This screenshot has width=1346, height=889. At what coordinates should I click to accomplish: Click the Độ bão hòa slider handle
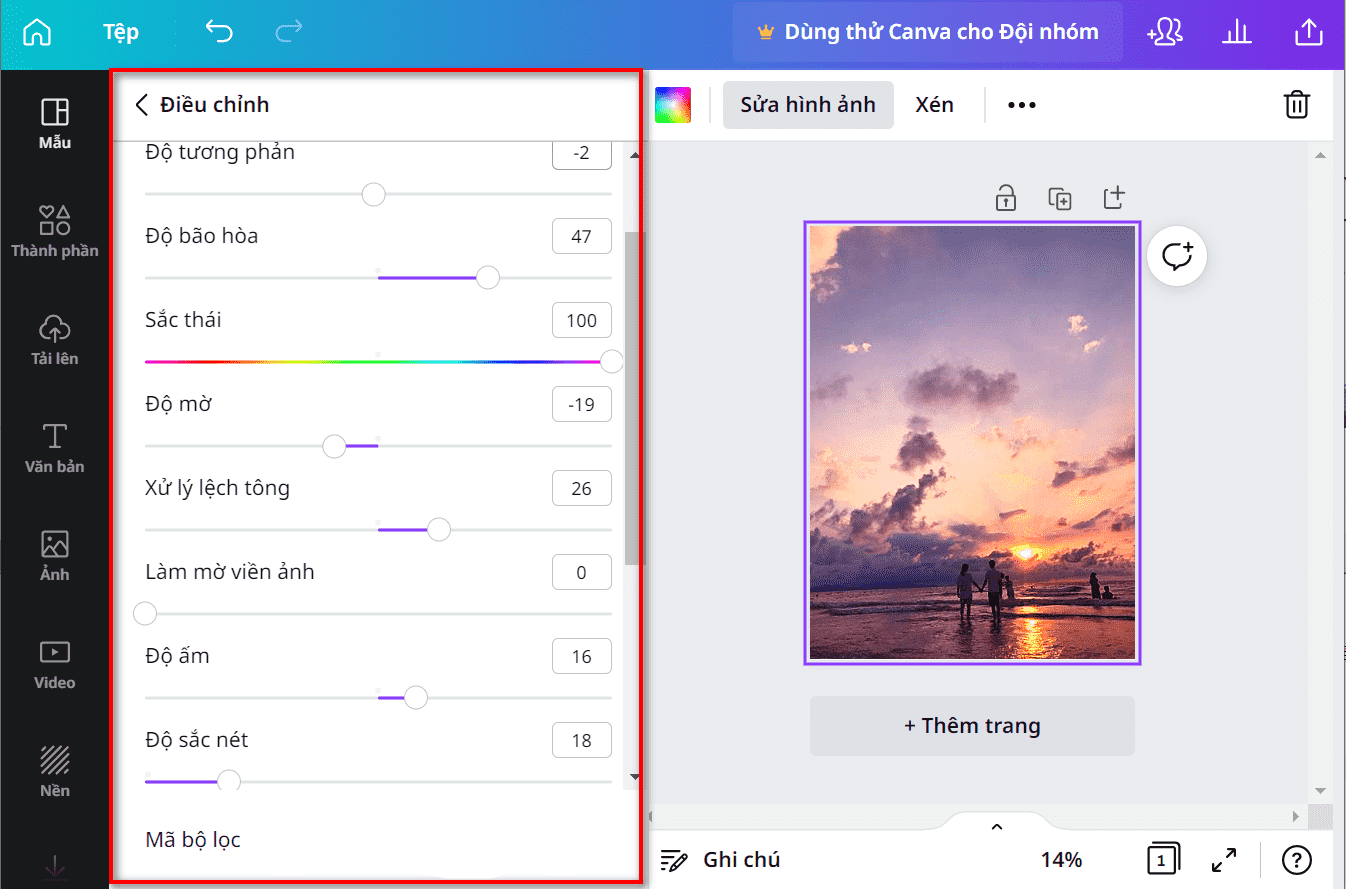tap(488, 278)
